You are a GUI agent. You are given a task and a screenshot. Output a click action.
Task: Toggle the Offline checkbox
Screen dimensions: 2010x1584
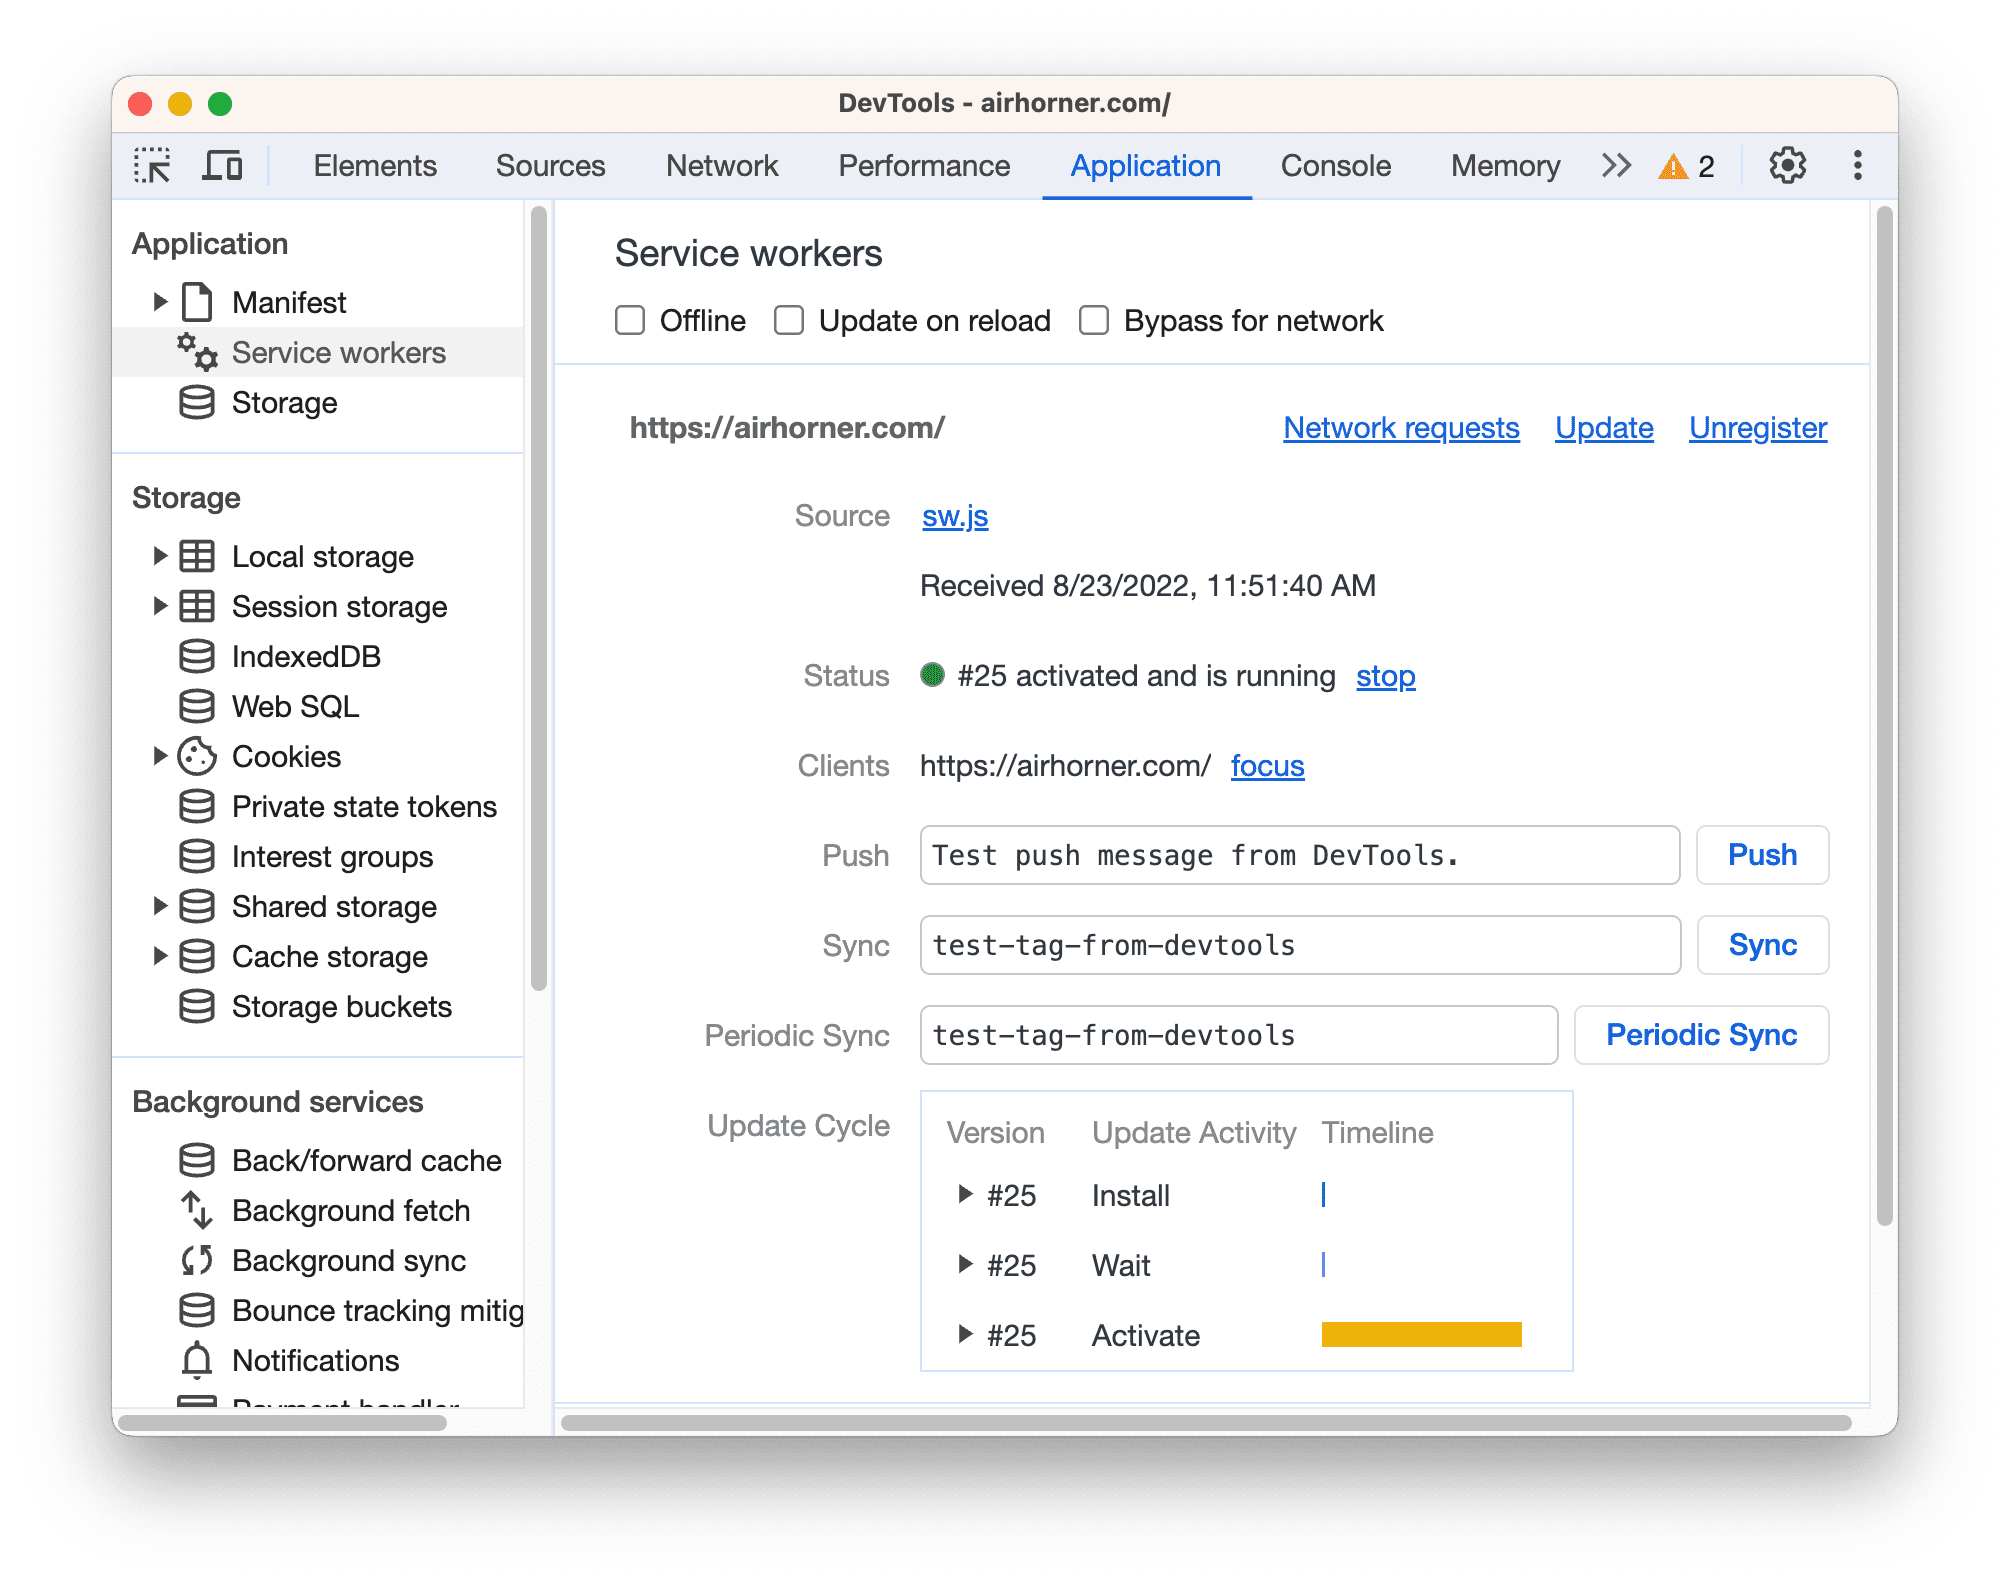click(630, 320)
